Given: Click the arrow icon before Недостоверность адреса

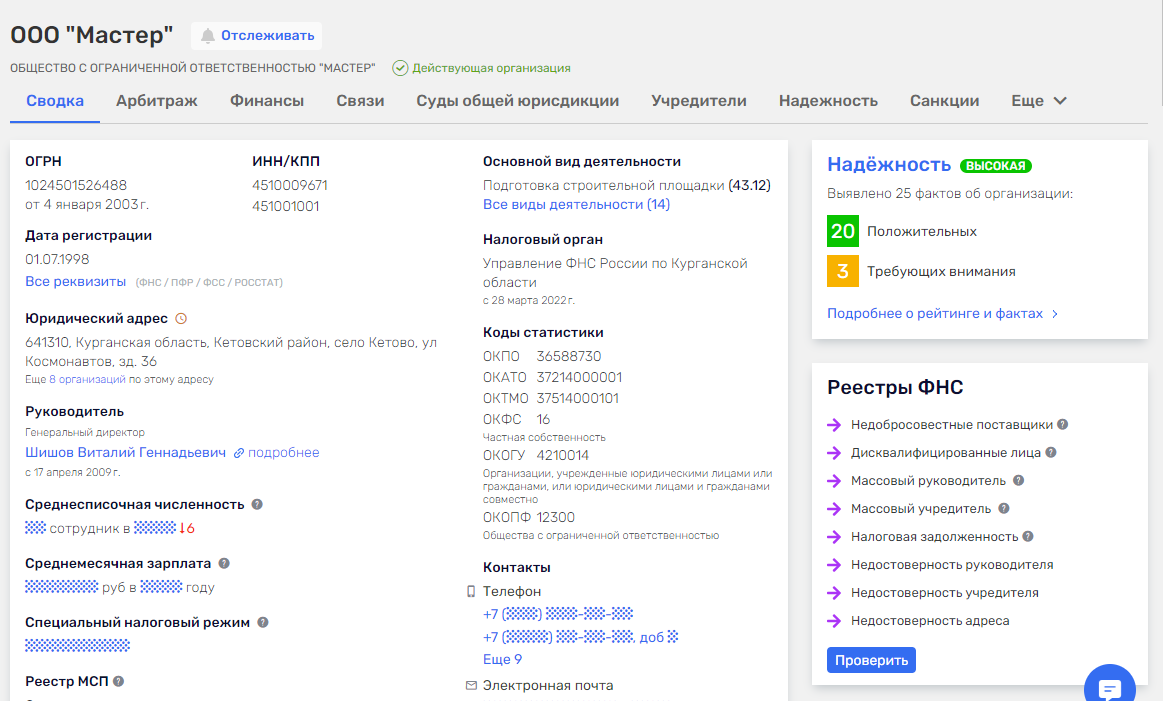Looking at the screenshot, I should pyautogui.click(x=834, y=621).
